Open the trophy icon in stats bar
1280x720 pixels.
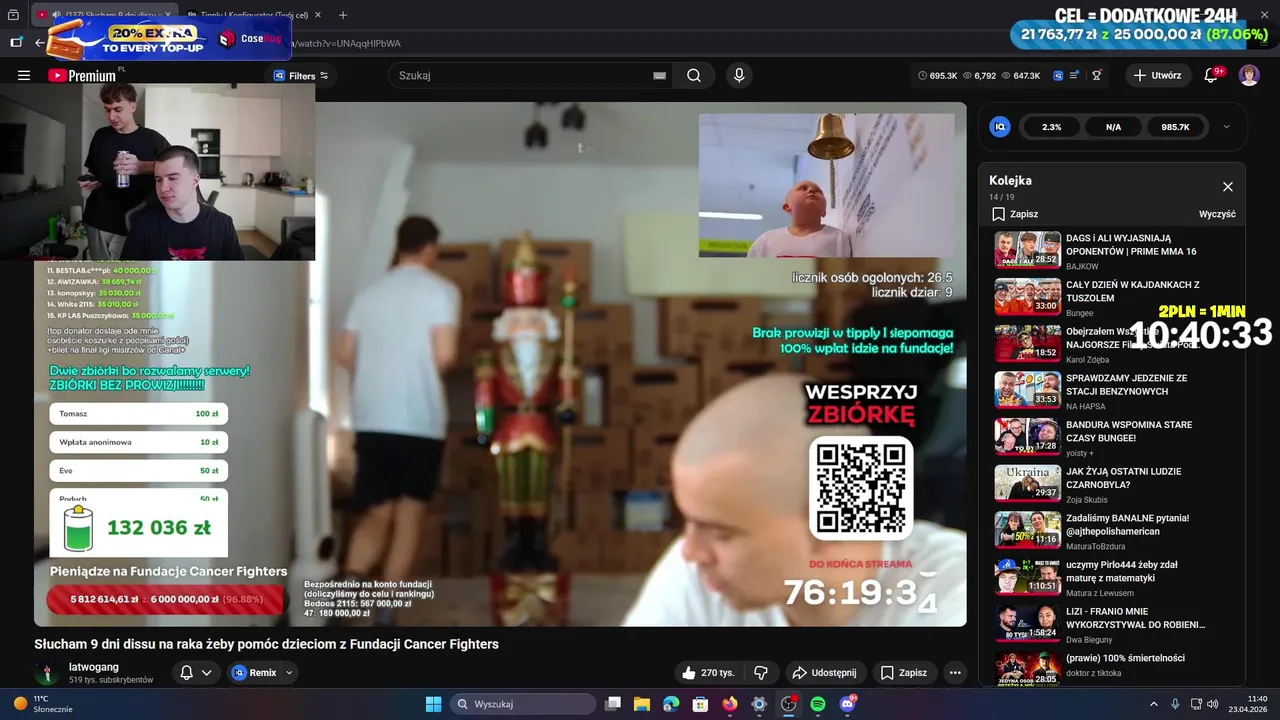click(x=1097, y=75)
